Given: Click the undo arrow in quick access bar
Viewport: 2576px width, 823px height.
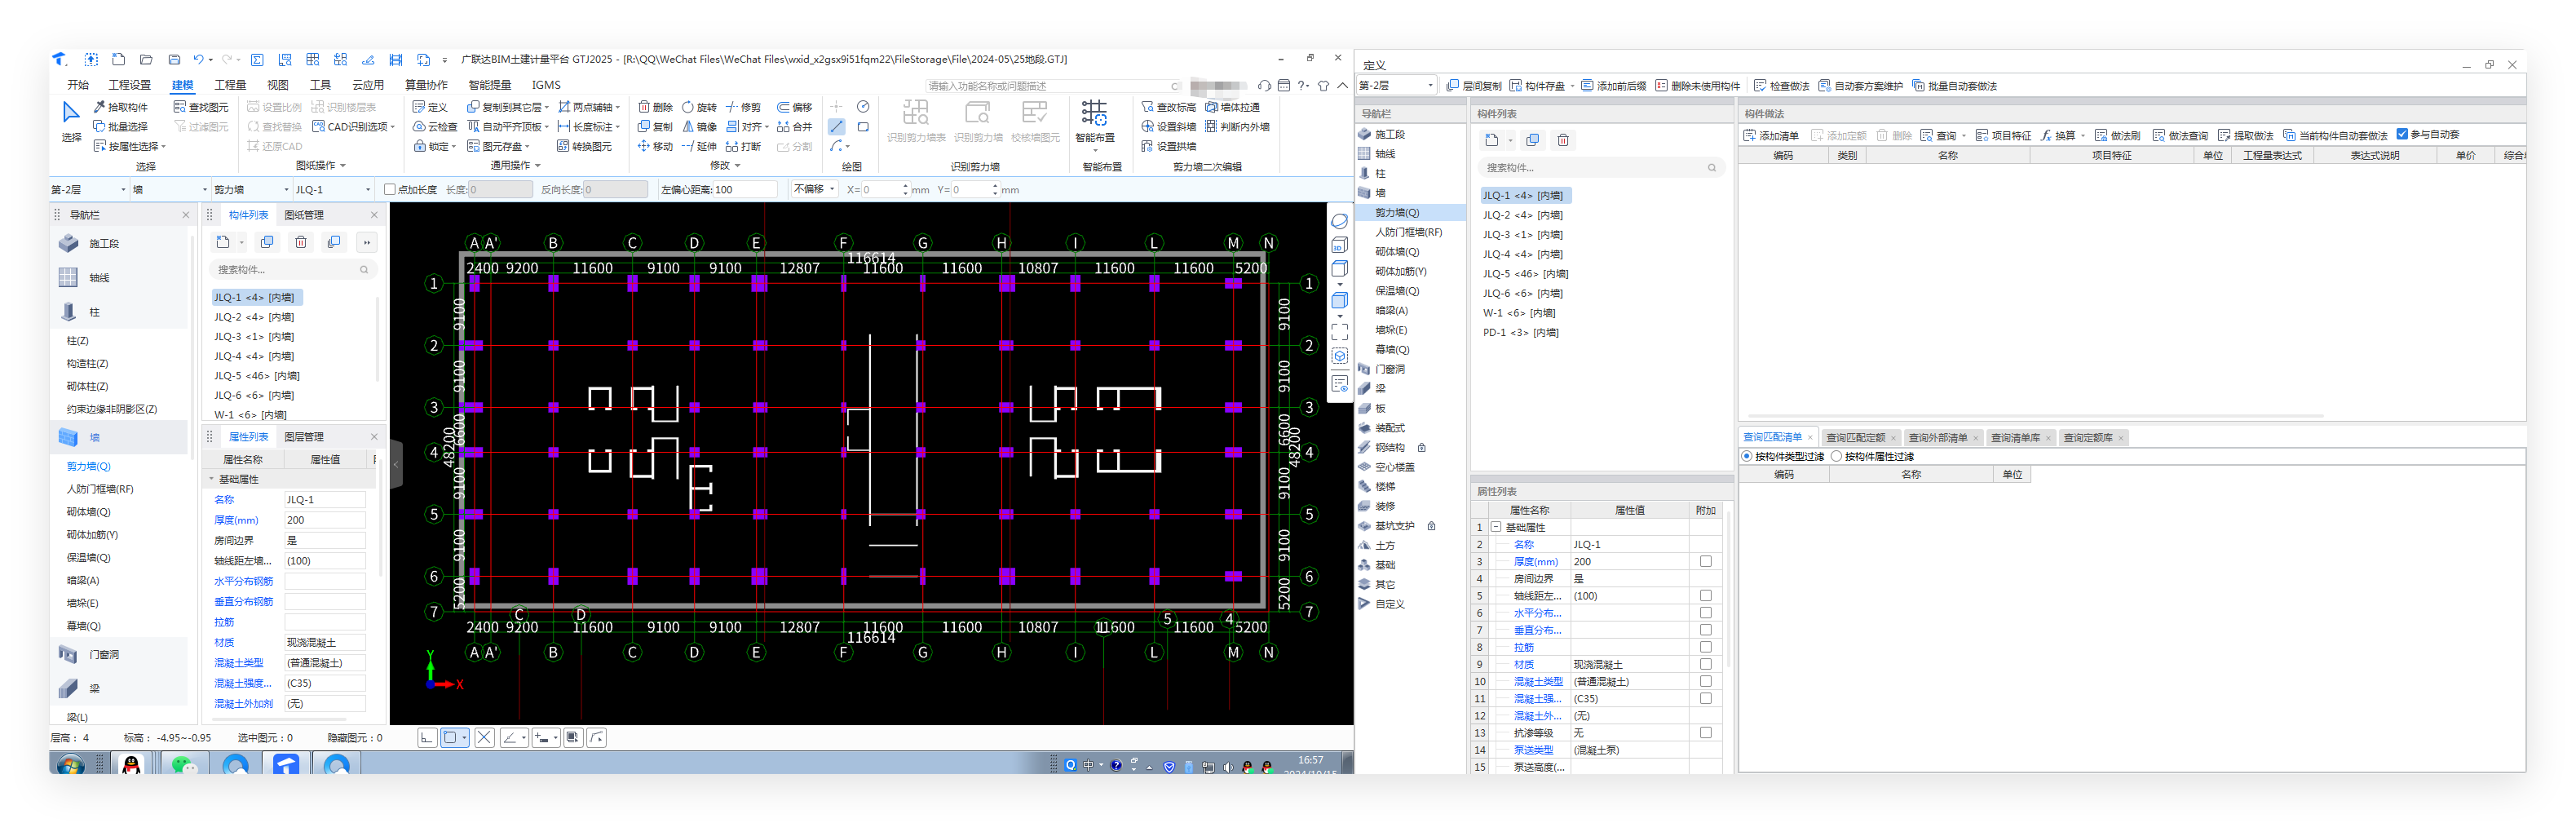Looking at the screenshot, I should (x=198, y=60).
